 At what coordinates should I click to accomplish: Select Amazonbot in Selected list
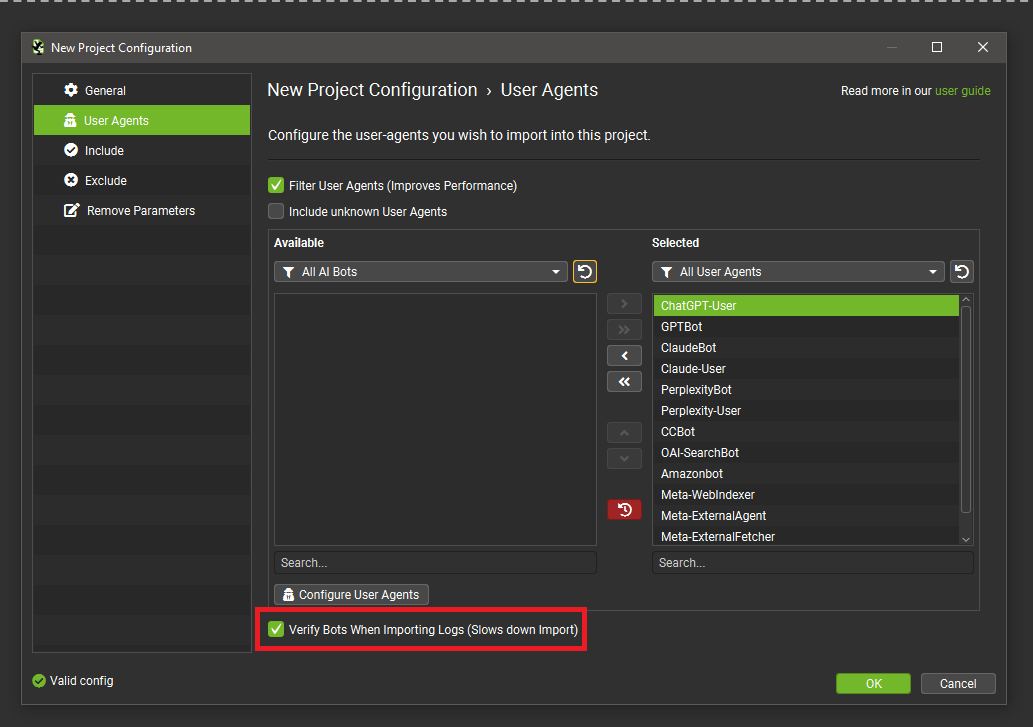coord(806,474)
